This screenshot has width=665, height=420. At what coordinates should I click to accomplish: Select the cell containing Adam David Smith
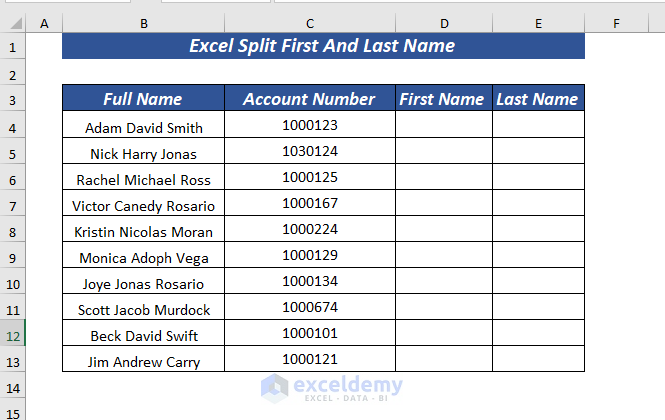point(143,127)
